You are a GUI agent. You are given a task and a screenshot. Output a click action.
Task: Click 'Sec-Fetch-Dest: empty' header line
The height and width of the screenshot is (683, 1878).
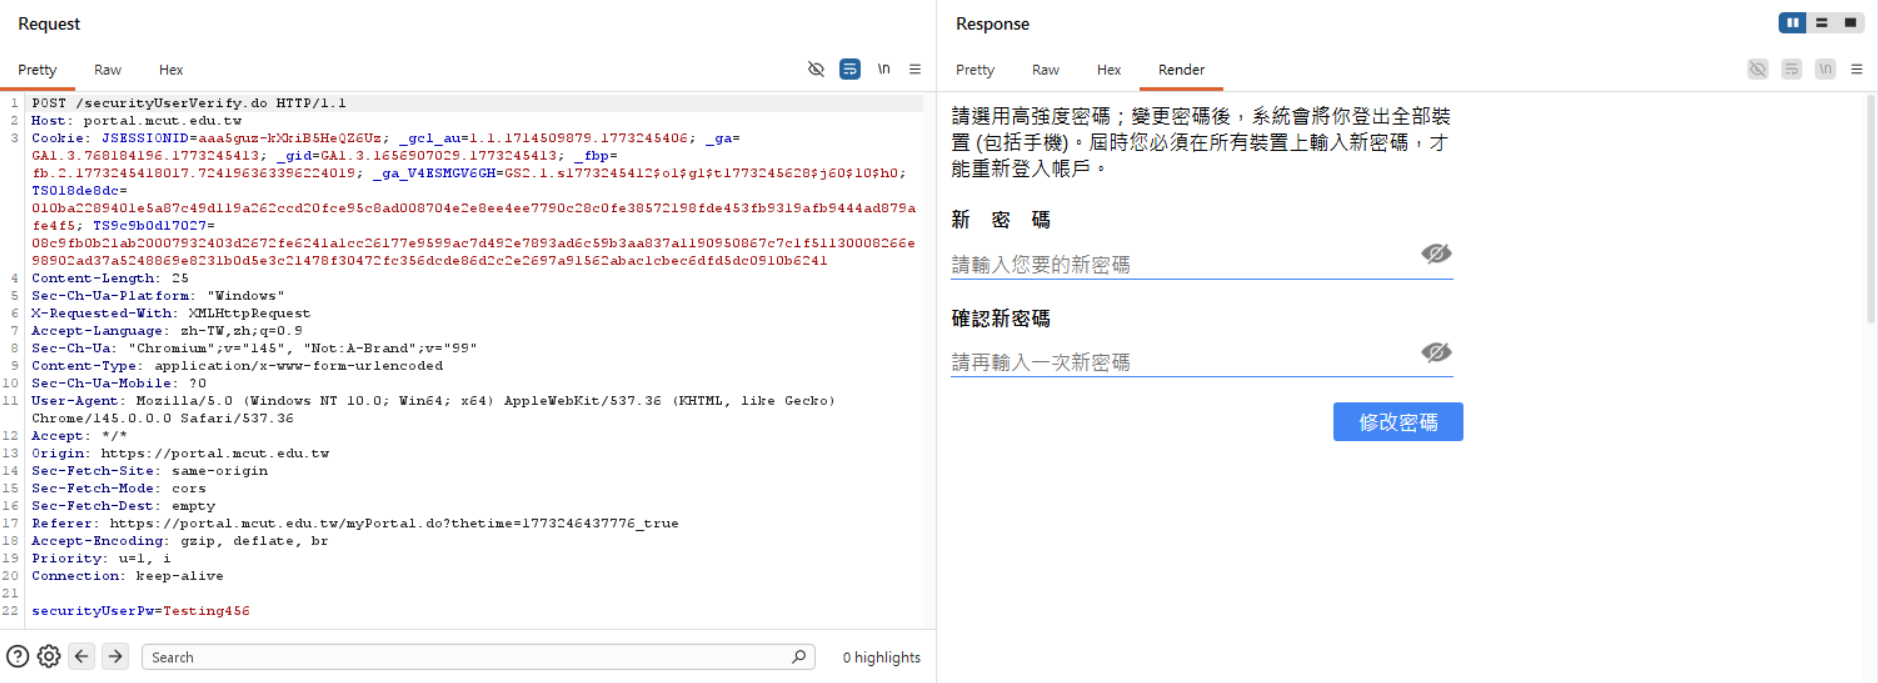click(x=123, y=506)
